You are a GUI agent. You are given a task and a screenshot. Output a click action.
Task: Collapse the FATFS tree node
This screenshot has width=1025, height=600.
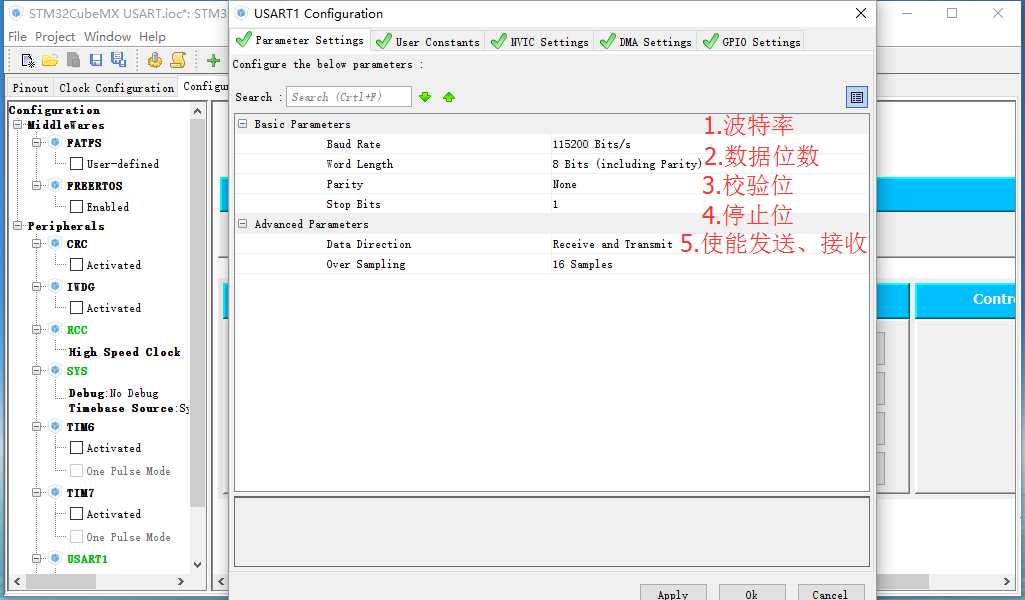point(37,142)
